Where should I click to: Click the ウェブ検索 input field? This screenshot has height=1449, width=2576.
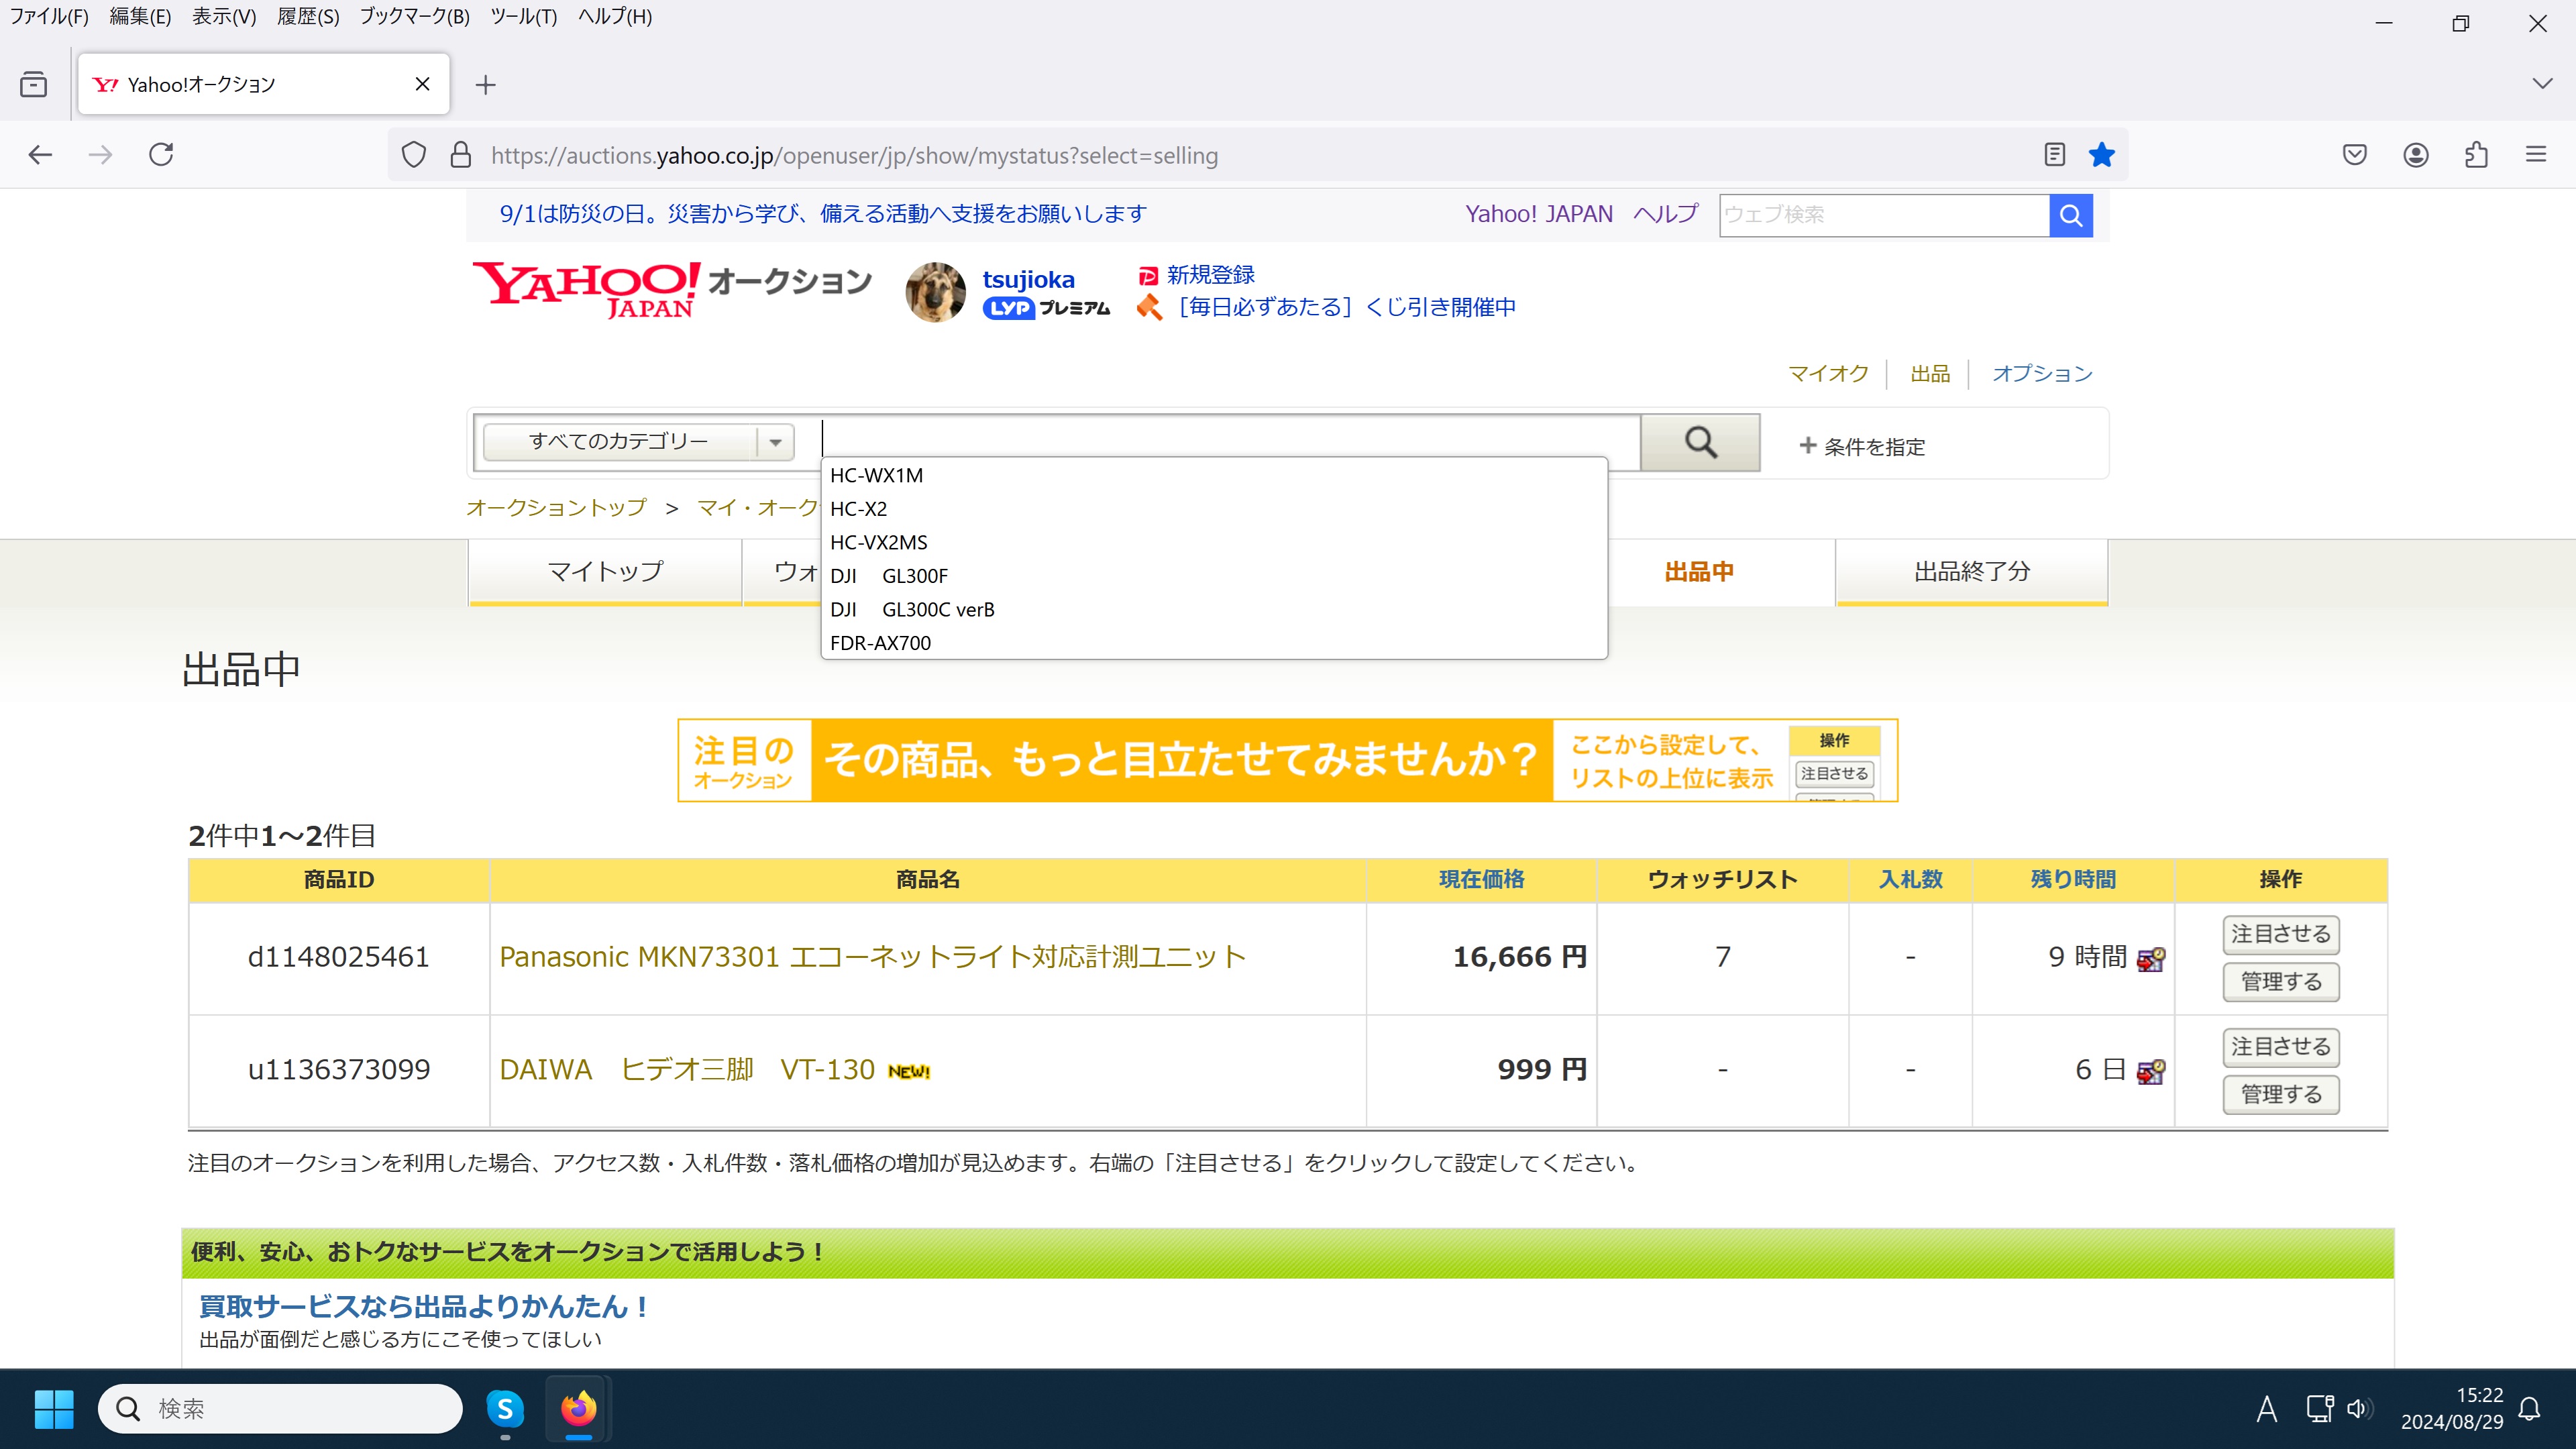pos(1883,215)
